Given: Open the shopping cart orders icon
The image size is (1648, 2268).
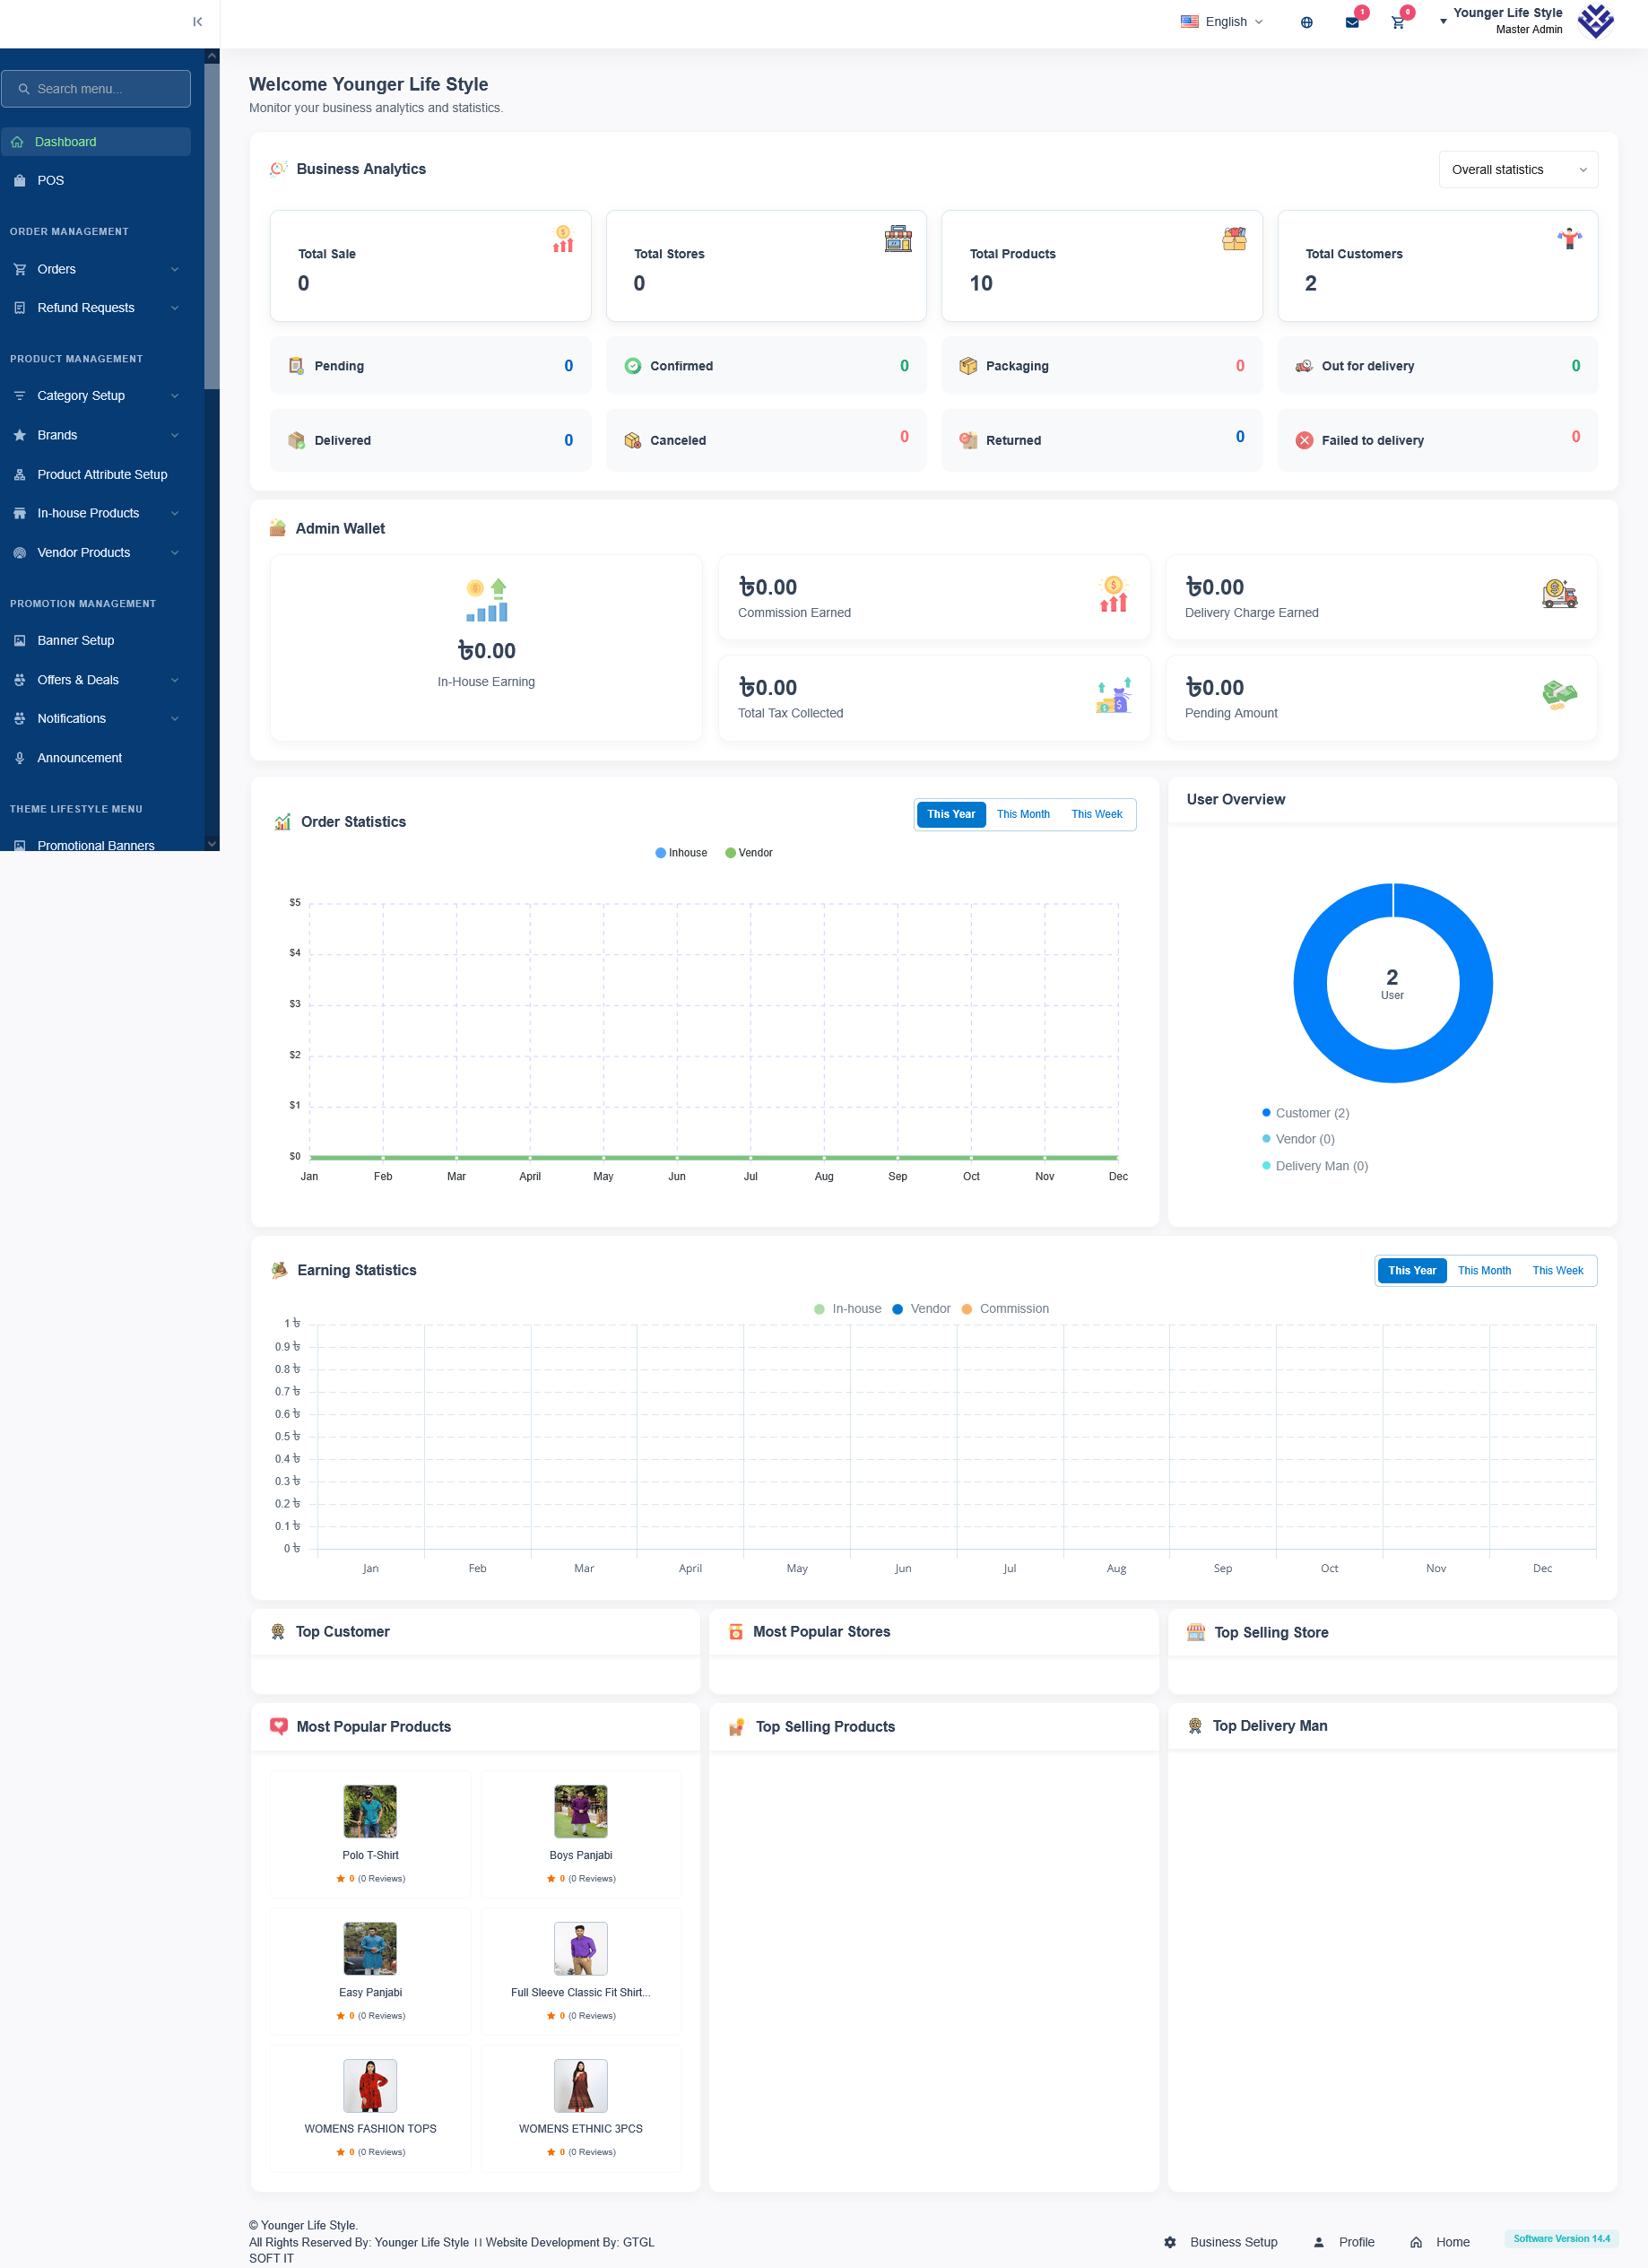Looking at the screenshot, I should (x=1398, y=22).
